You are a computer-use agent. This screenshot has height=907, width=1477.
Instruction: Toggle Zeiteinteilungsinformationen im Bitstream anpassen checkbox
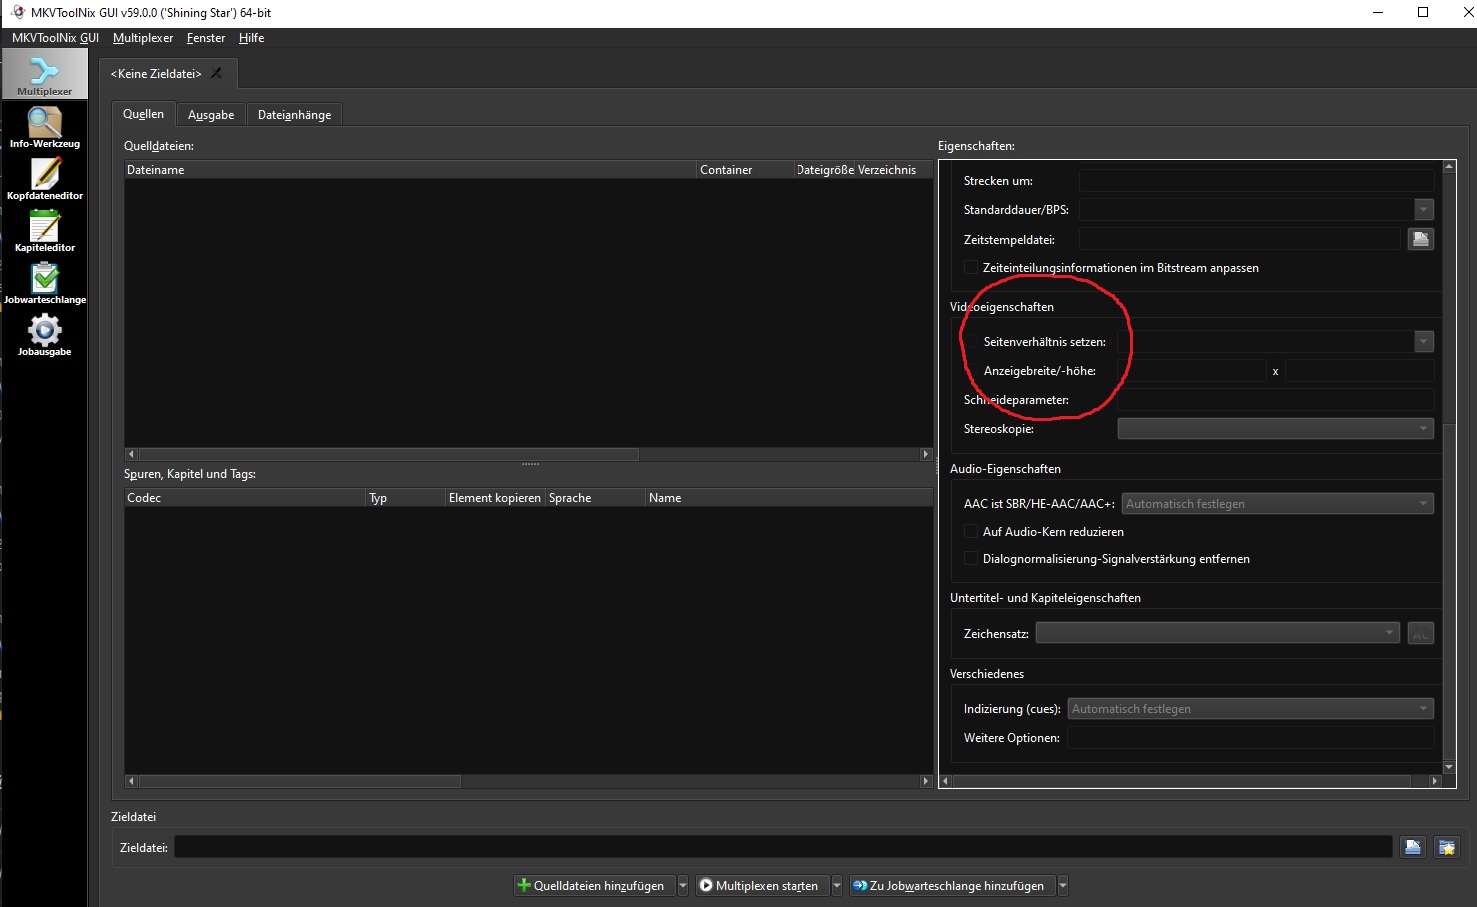[x=970, y=268]
